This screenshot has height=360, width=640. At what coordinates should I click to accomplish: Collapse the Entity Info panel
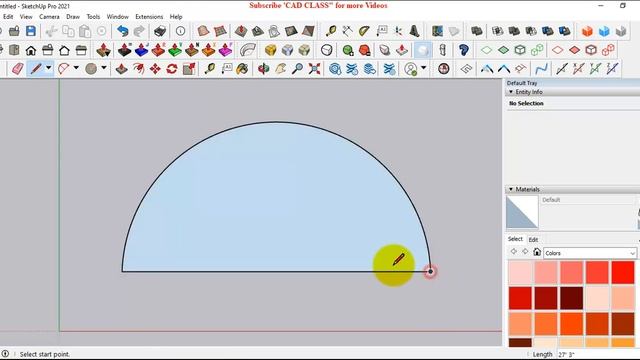[511, 92]
